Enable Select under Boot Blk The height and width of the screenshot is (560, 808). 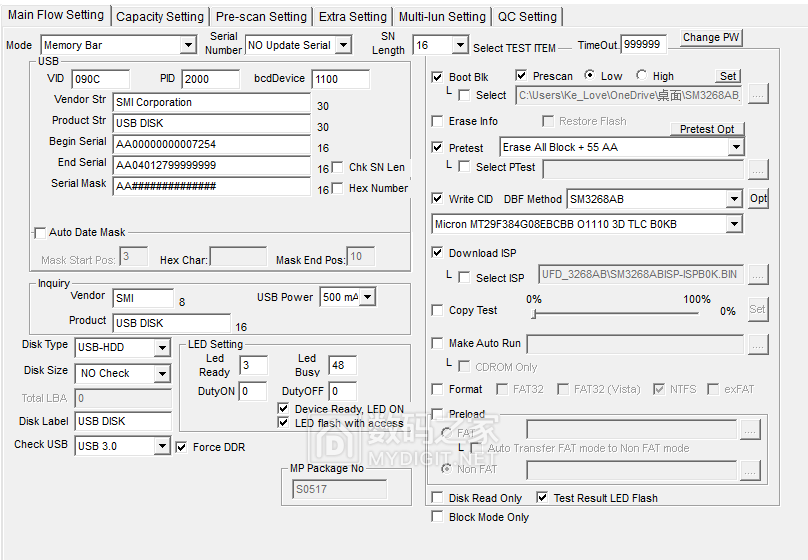click(464, 95)
